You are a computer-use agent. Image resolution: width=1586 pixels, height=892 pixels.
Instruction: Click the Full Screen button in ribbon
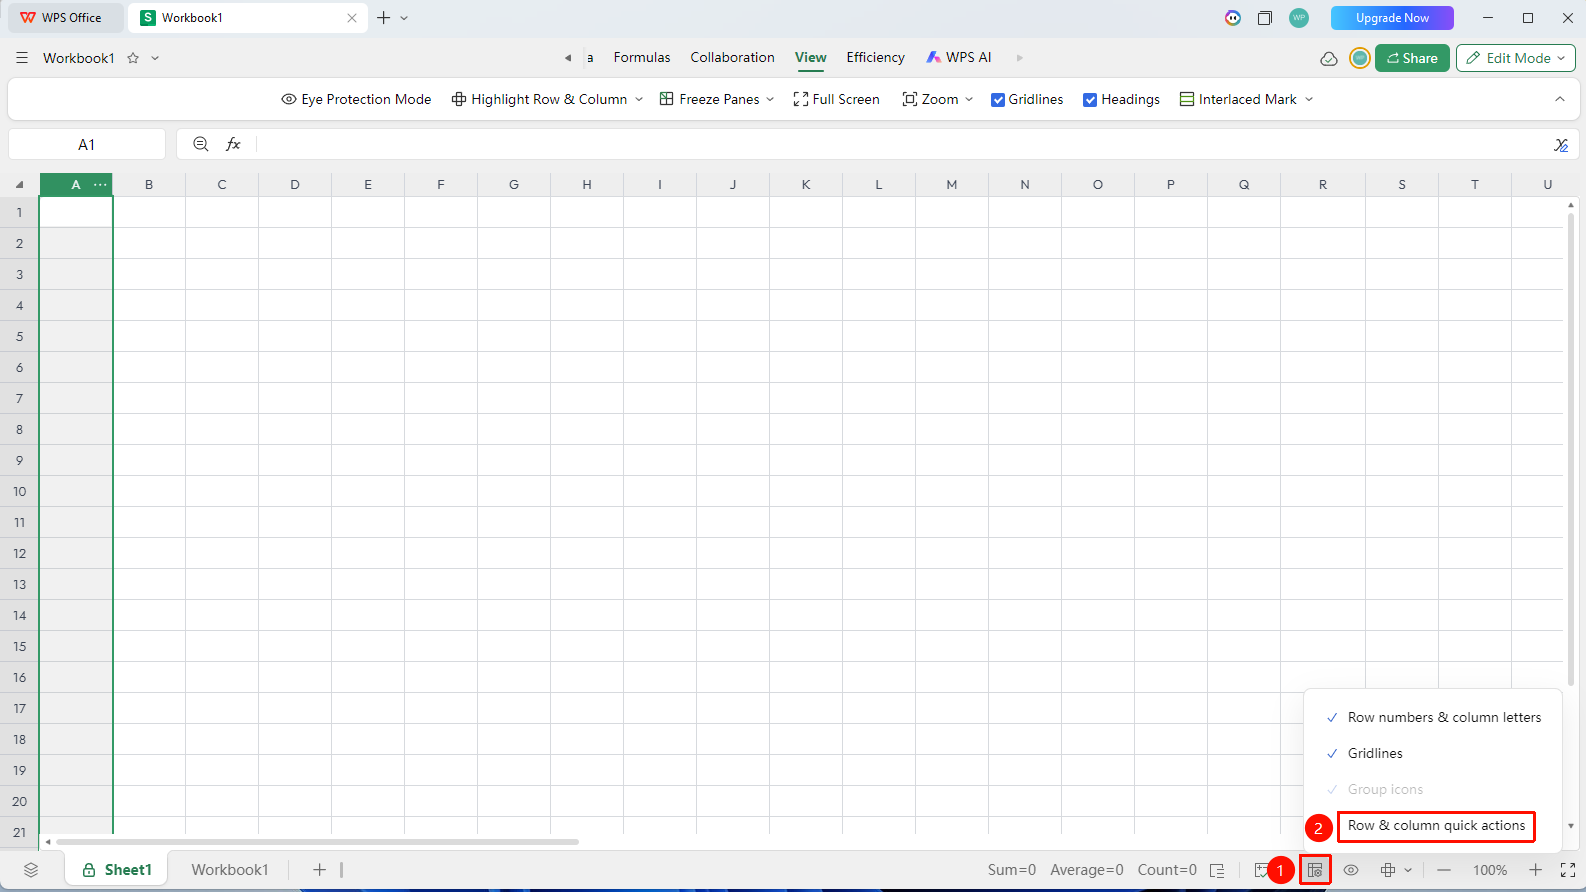(x=836, y=100)
